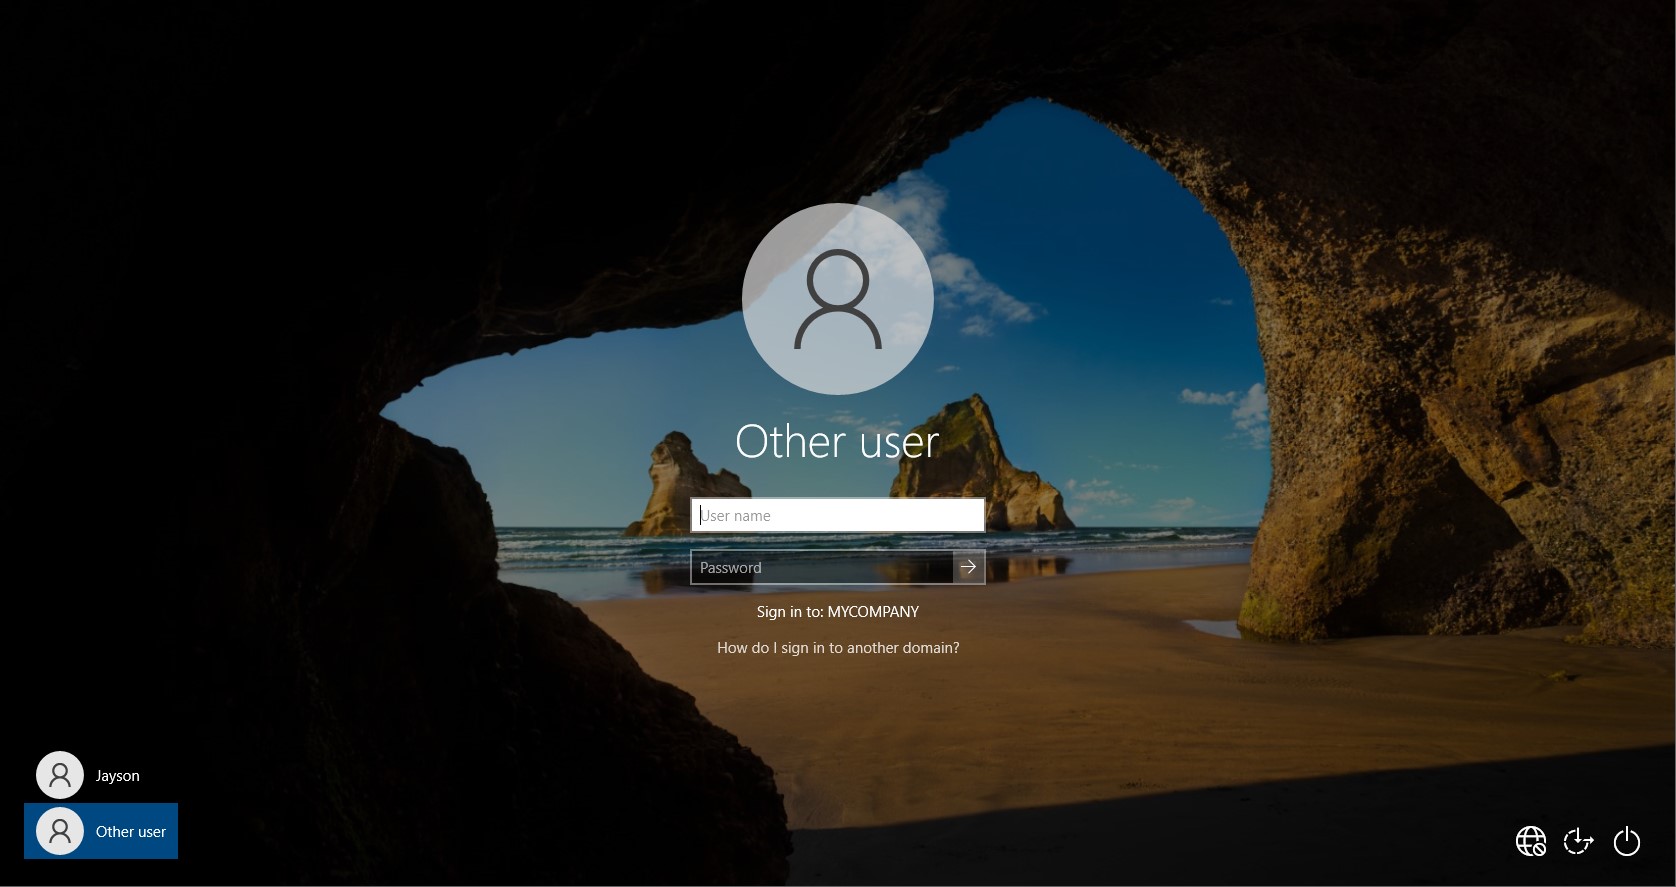
Task: Click the large 'Other user' heading
Action: [838, 442]
